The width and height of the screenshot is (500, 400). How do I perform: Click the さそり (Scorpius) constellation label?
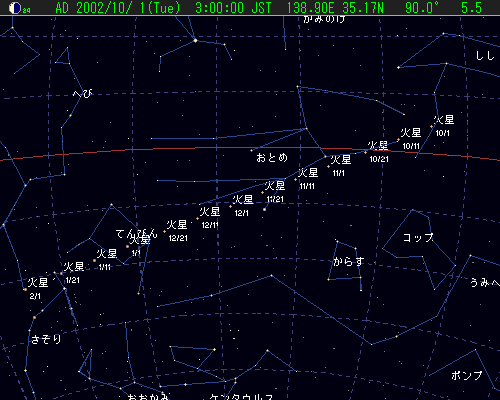coord(46,339)
